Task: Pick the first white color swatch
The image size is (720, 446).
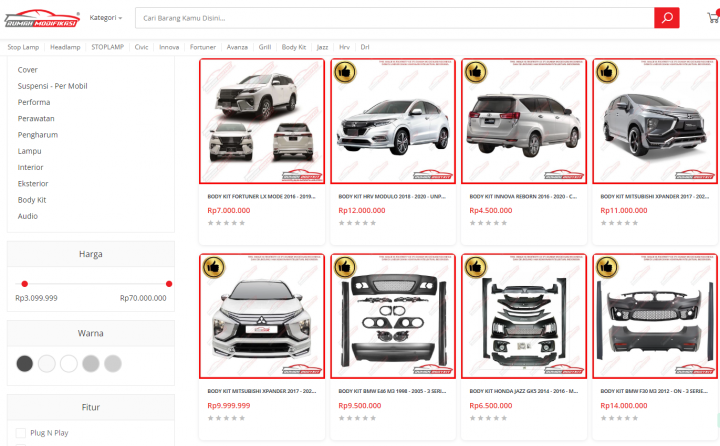Action: (47, 364)
